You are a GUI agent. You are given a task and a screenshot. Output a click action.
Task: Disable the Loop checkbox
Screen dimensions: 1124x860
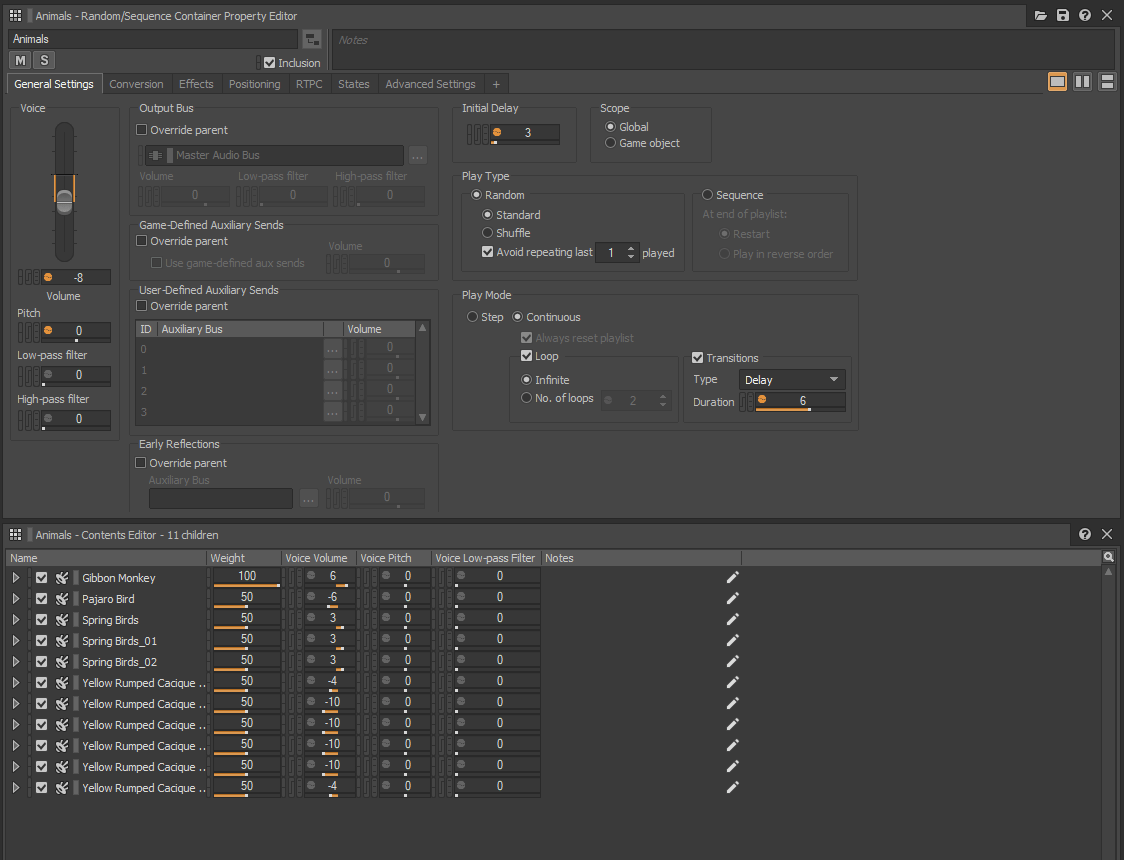[527, 356]
